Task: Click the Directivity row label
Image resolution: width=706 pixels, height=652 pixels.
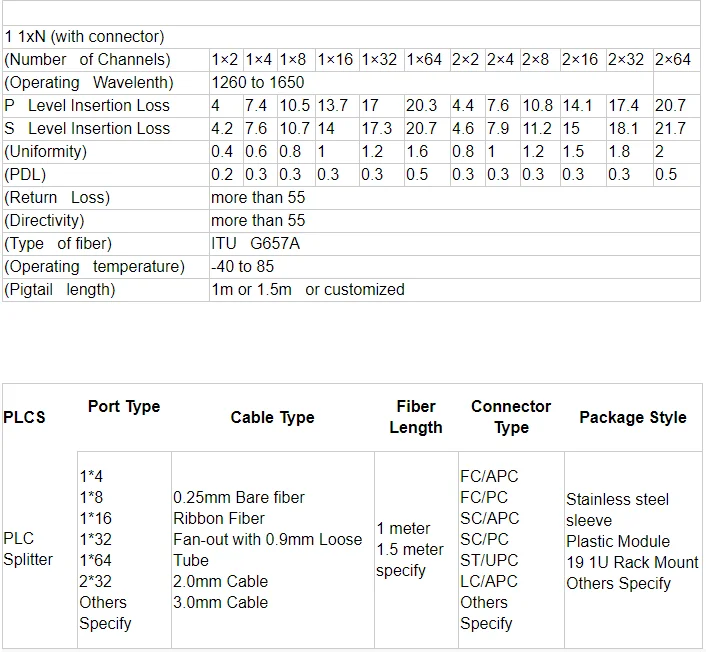Action: coord(45,221)
